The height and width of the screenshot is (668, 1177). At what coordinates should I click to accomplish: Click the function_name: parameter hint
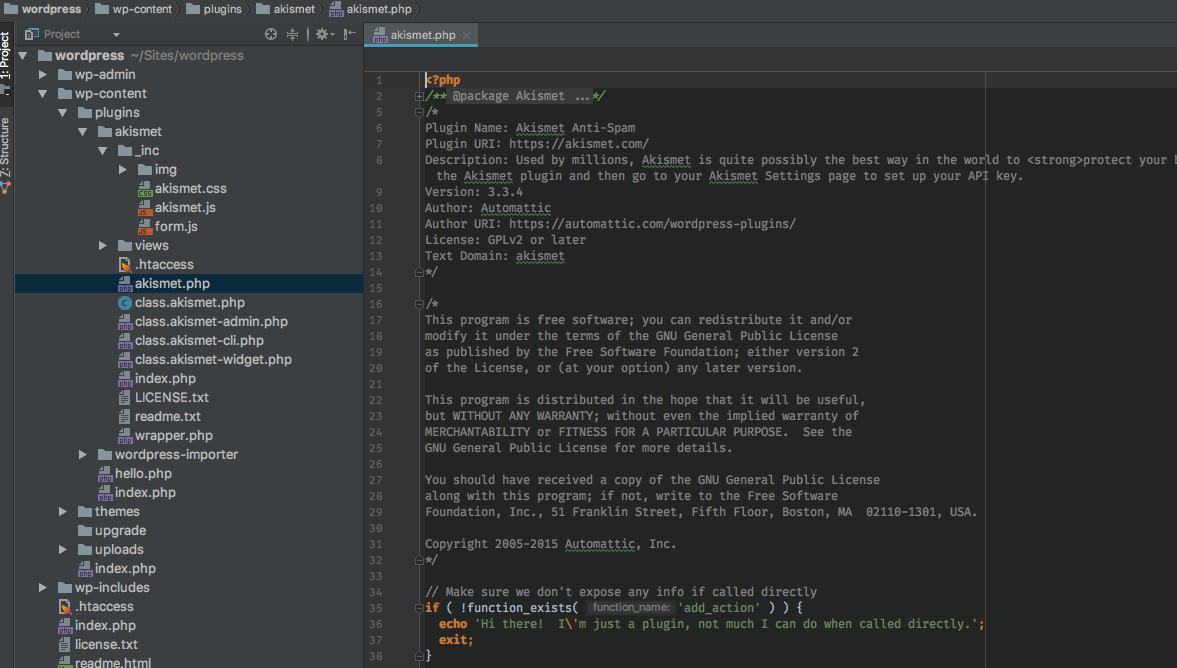pos(631,608)
